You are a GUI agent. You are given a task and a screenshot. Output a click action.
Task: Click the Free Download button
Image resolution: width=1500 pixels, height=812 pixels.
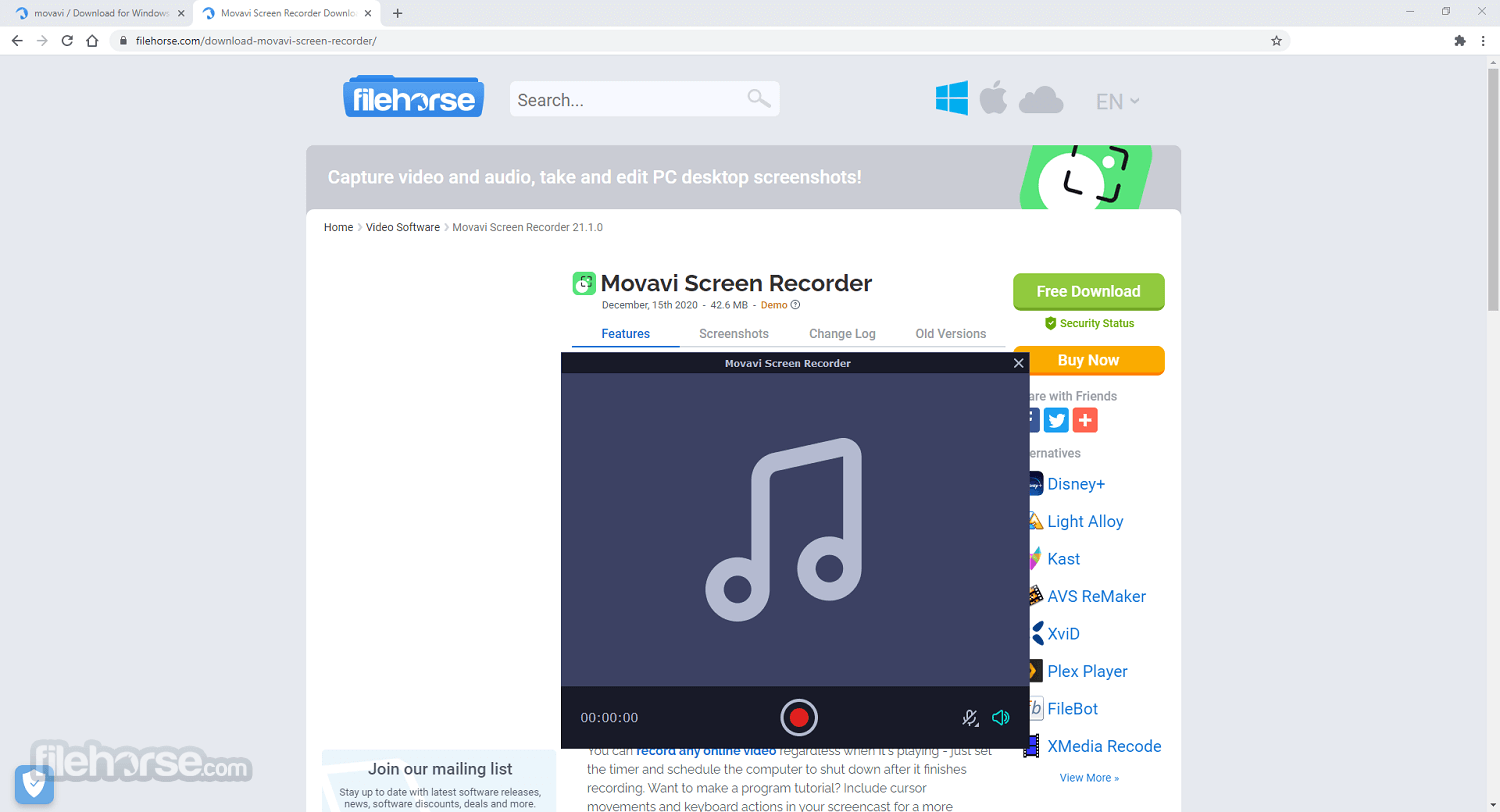click(1088, 291)
